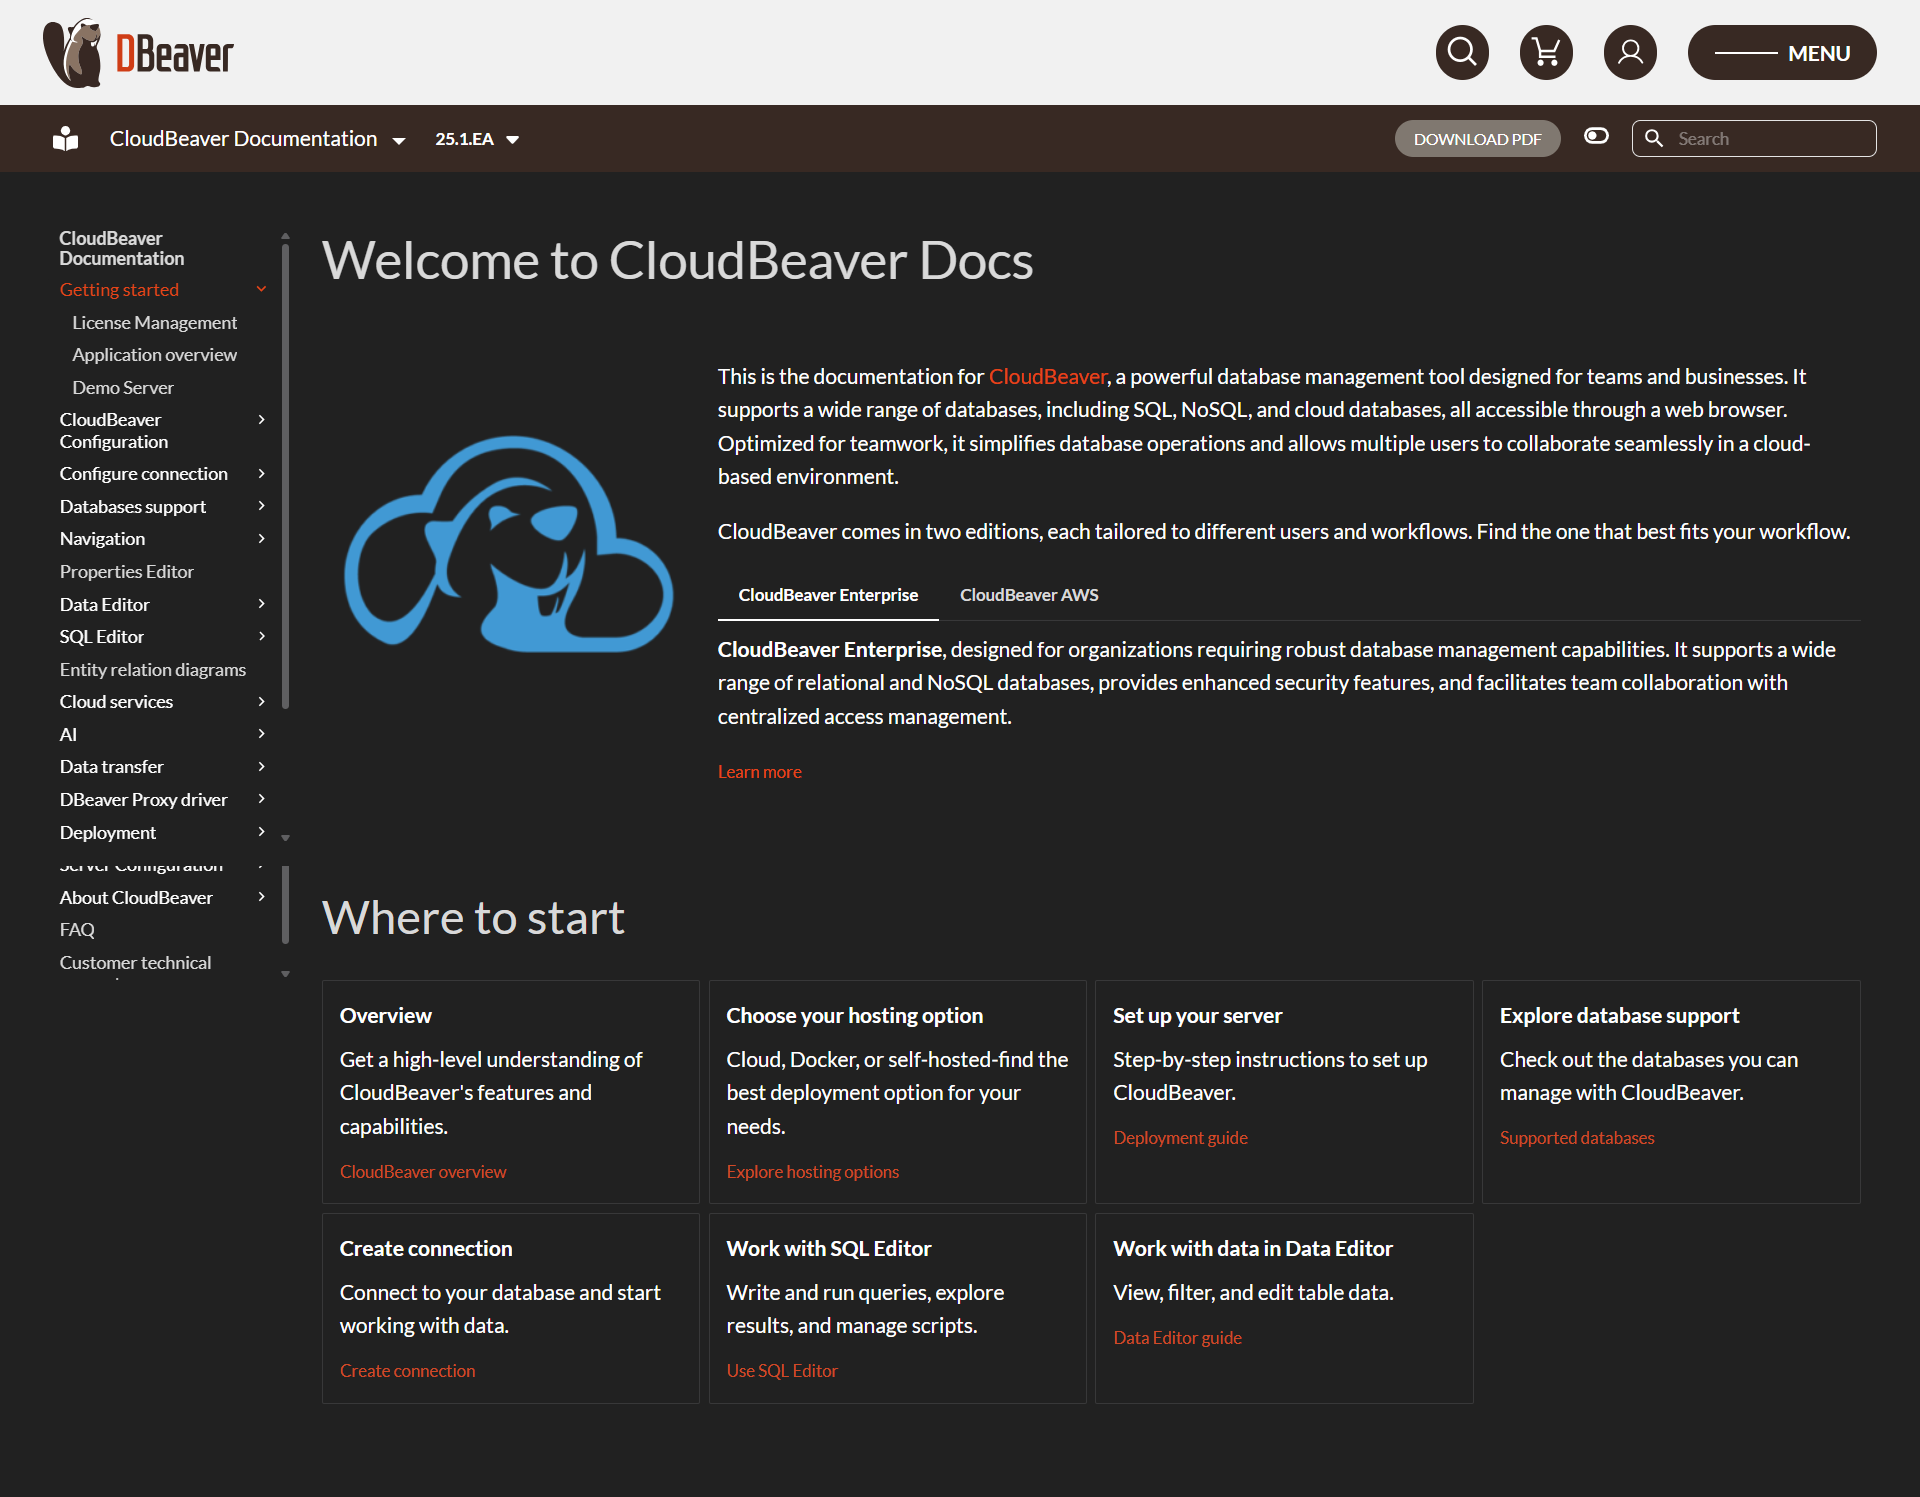The width and height of the screenshot is (1920, 1497).
Task: Click the documentation book icon
Action: point(66,139)
